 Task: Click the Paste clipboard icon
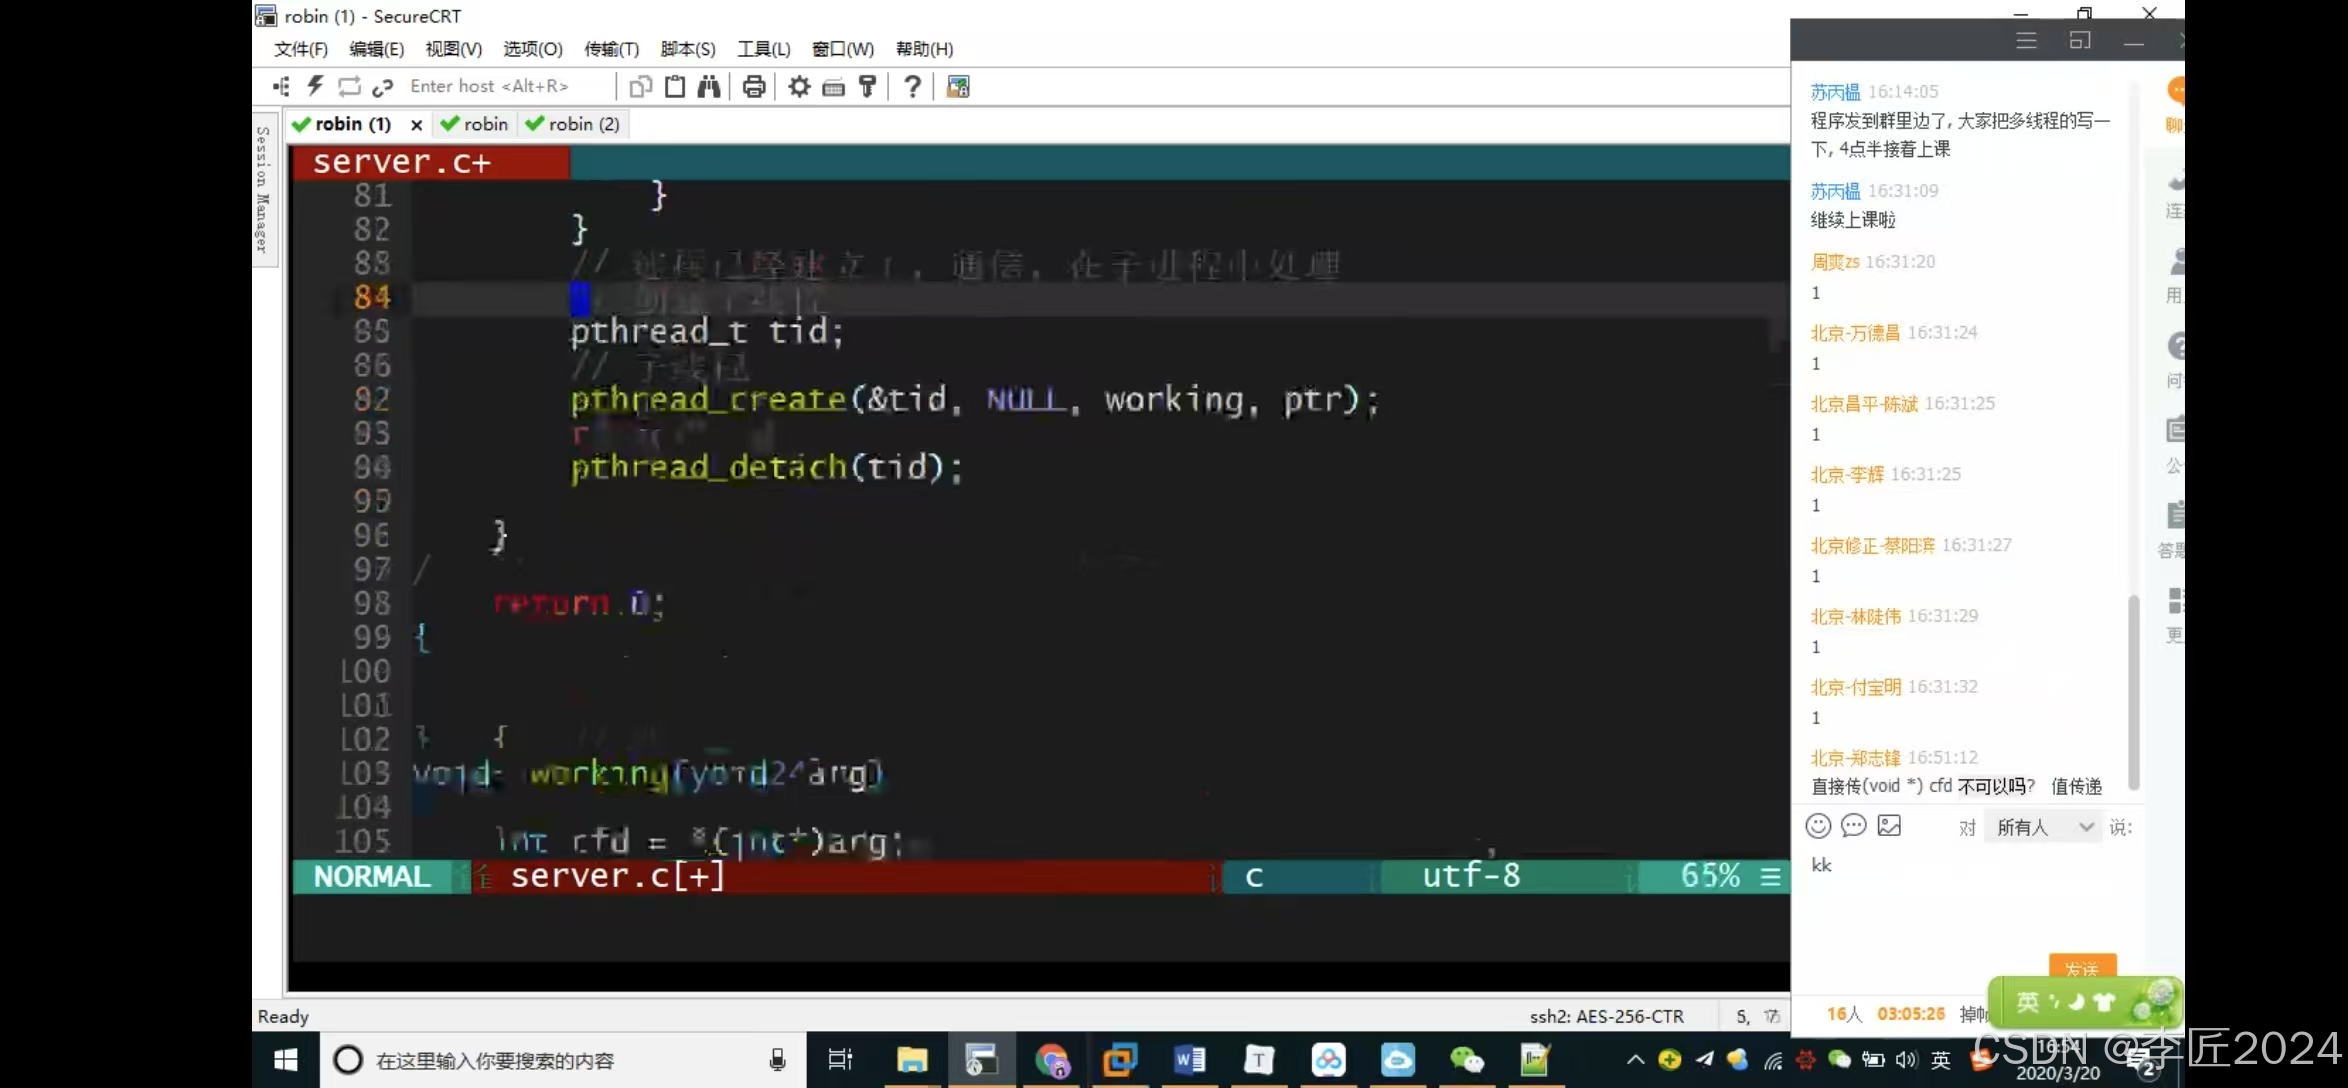pyautogui.click(x=675, y=86)
